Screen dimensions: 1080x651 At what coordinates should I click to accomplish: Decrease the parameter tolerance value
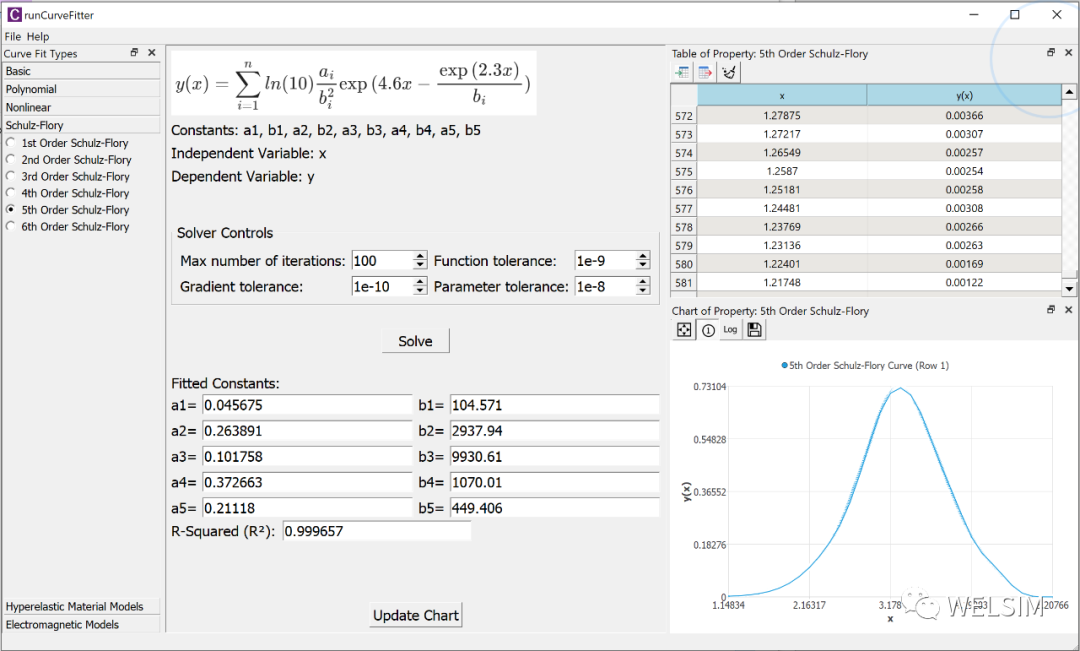[643, 291]
